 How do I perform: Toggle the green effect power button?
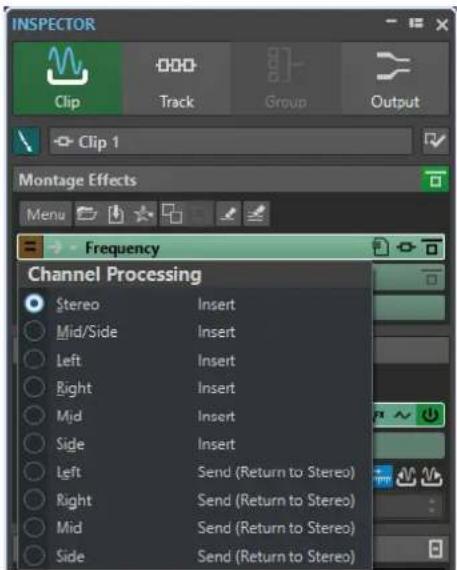tap(431, 415)
